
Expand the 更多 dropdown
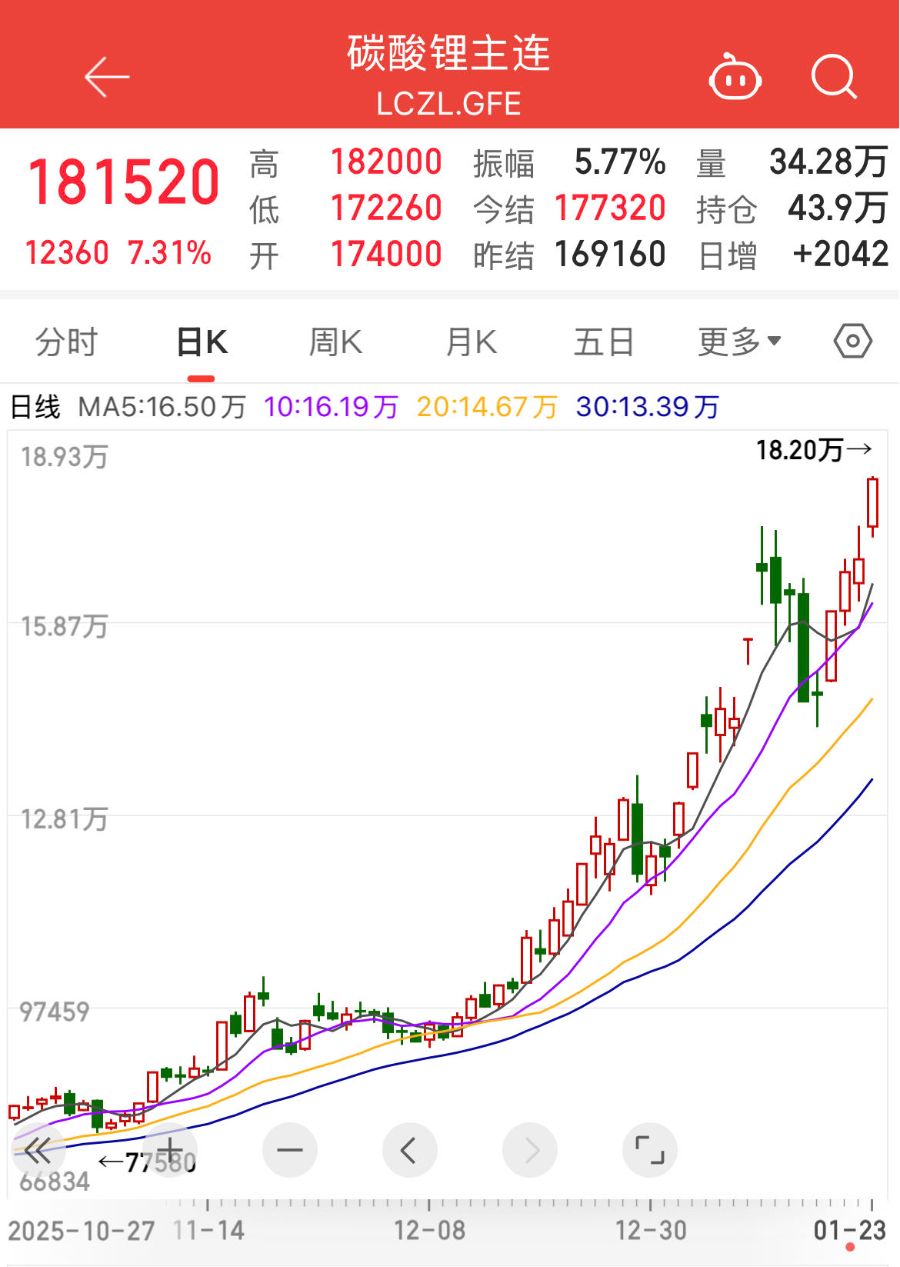[x=738, y=342]
